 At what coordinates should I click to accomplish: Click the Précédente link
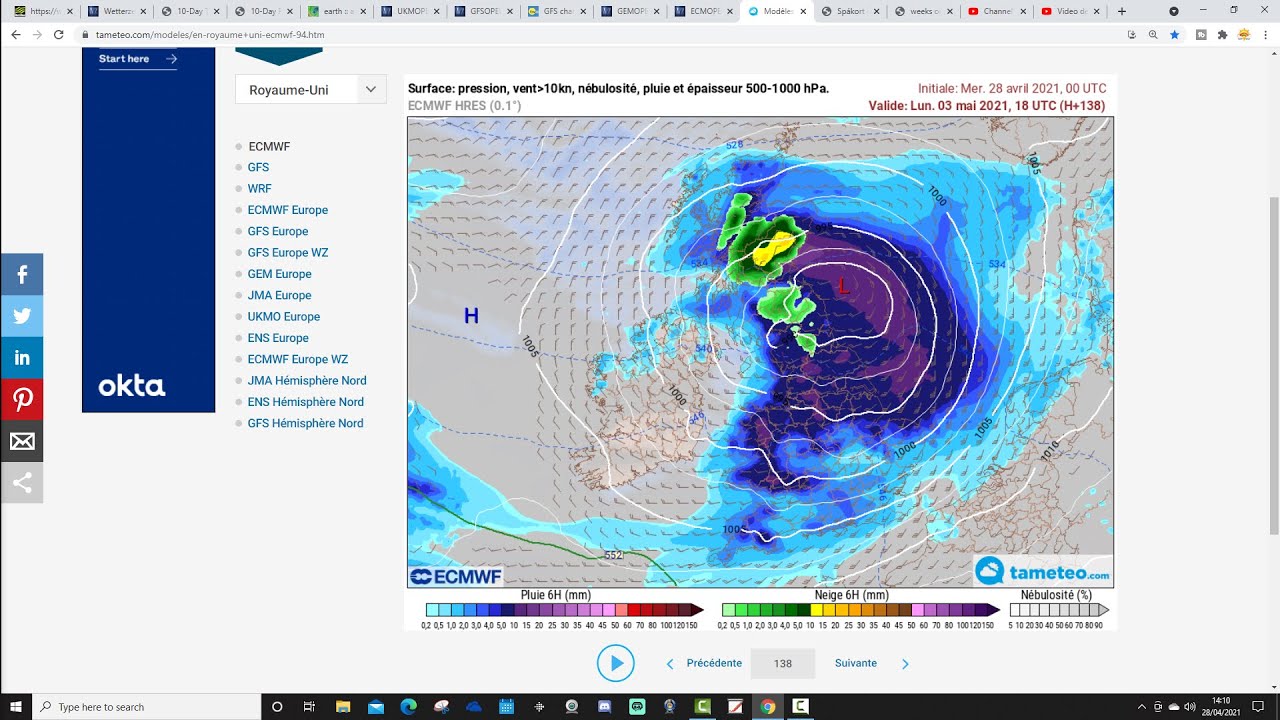pyautogui.click(x=714, y=664)
